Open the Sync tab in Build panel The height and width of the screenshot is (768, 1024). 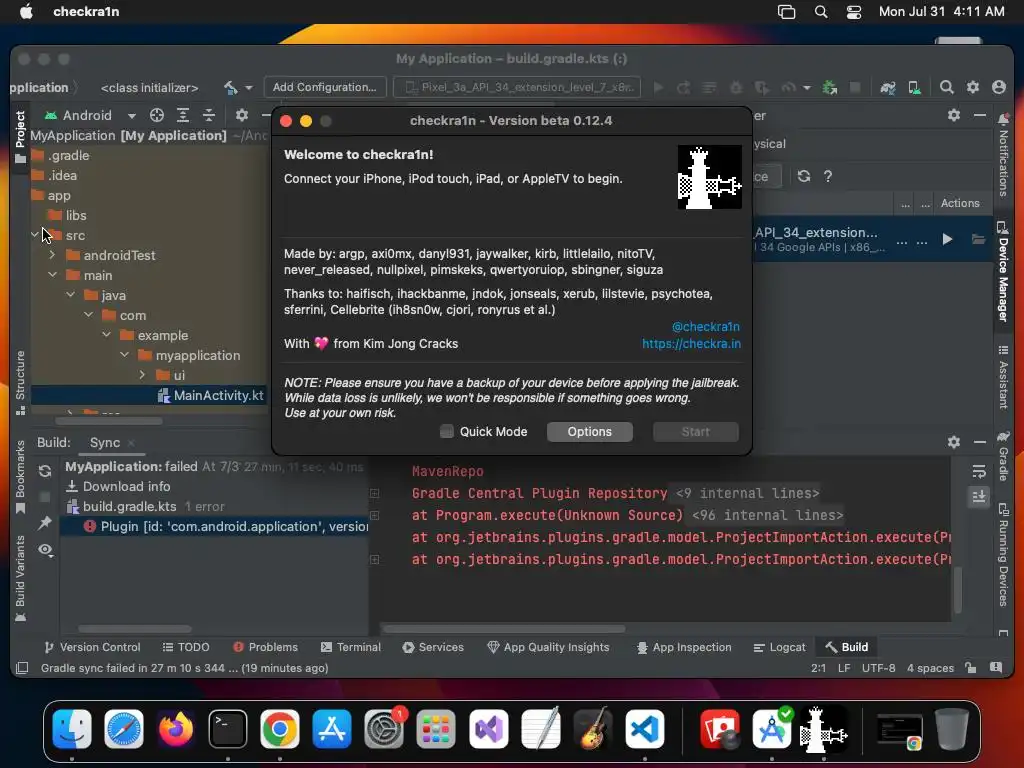pyautogui.click(x=104, y=442)
